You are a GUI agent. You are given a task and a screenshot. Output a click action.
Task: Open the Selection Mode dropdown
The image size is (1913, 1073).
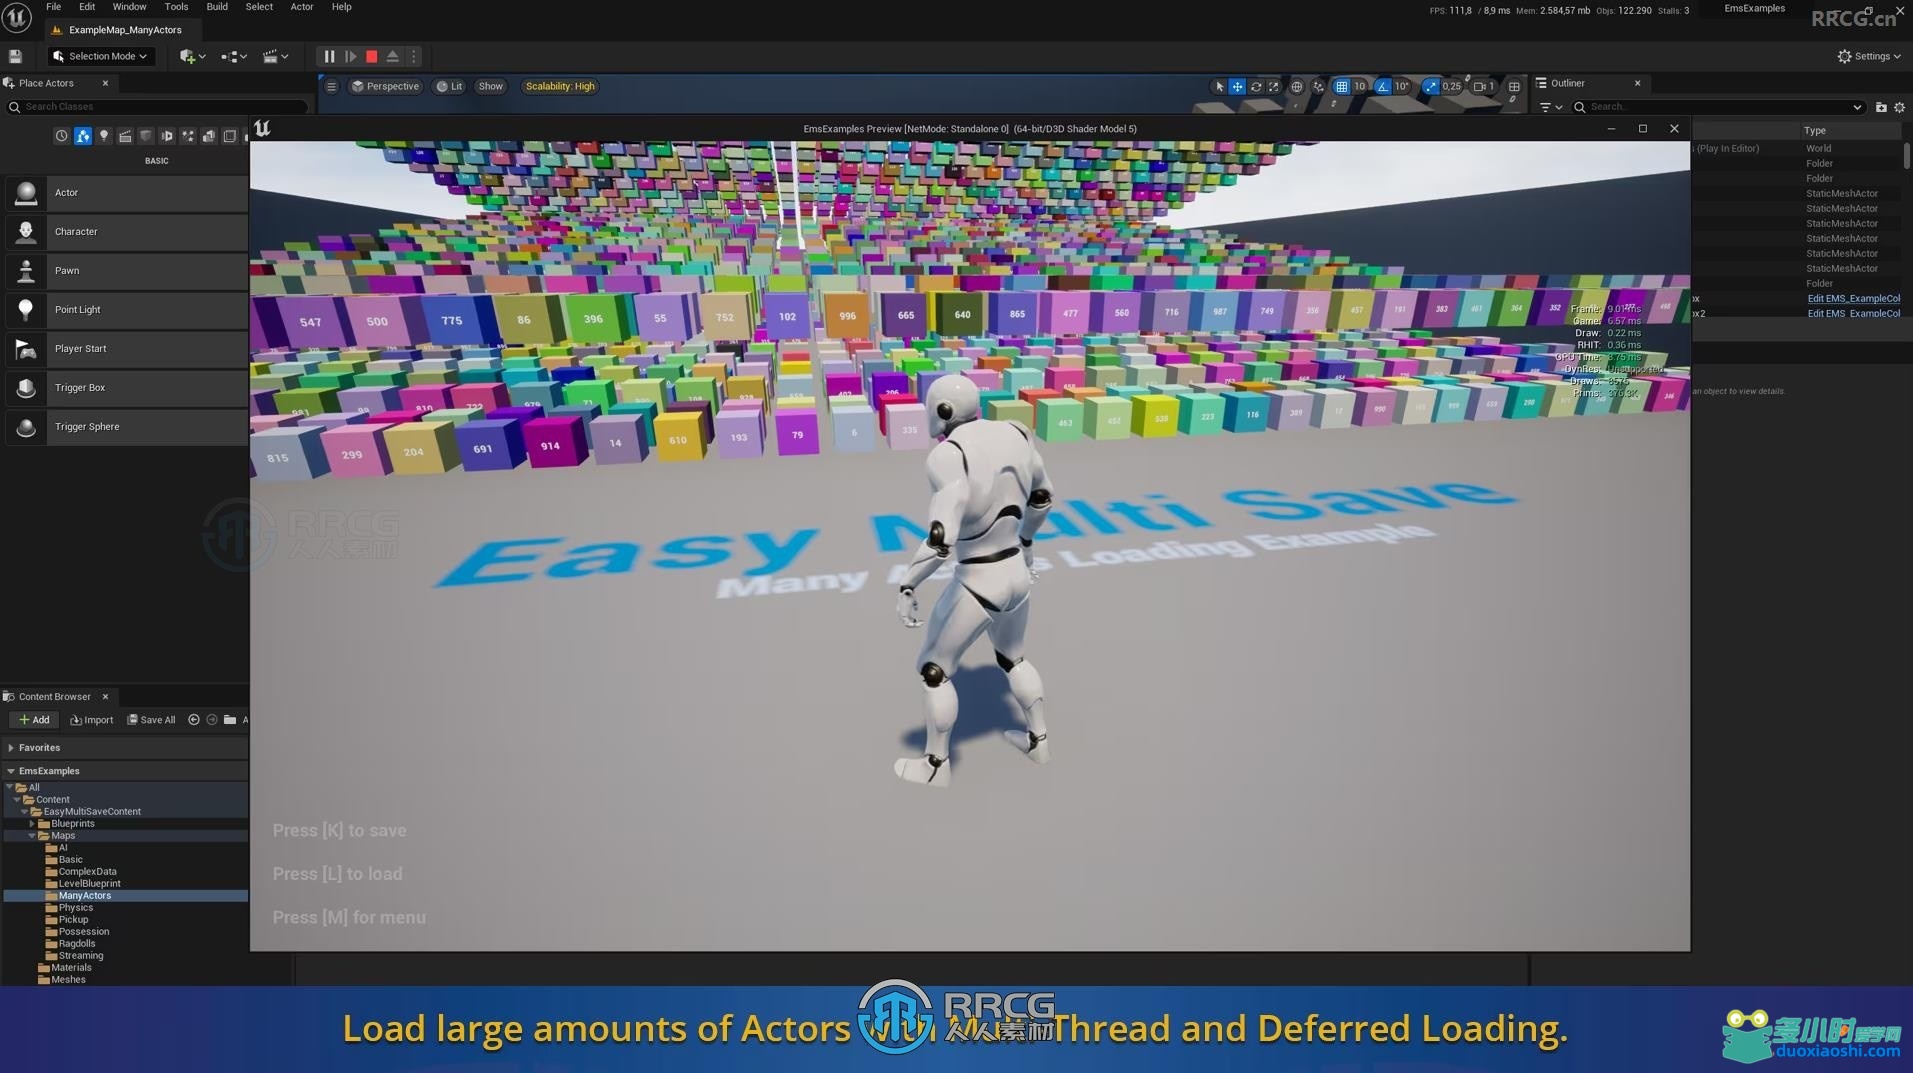coord(101,57)
